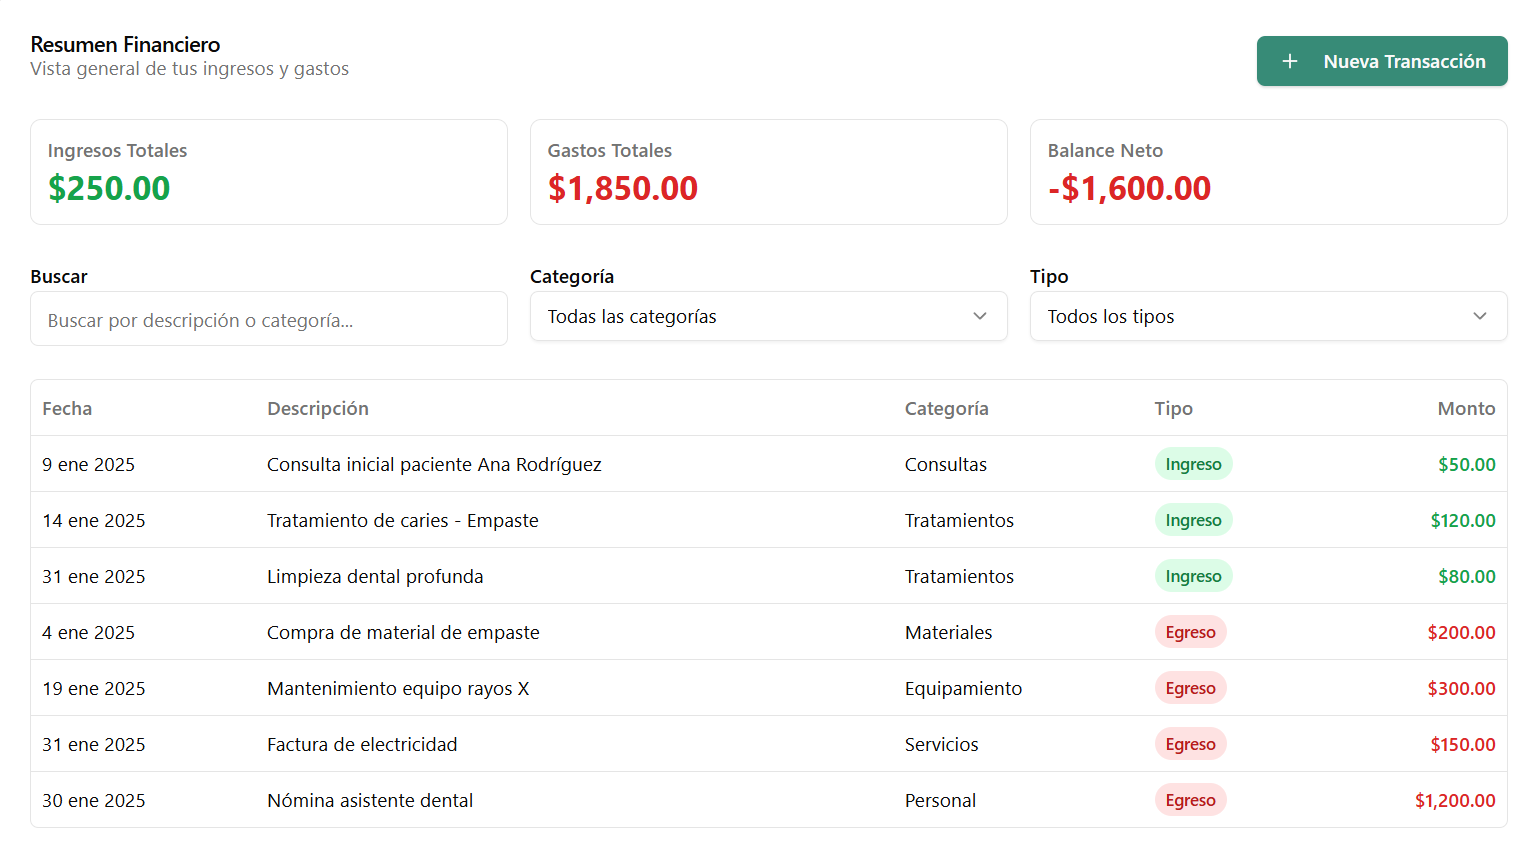The width and height of the screenshot is (1526, 855).
Task: Click the -$1,600.00 net balance value
Action: coord(1129,188)
